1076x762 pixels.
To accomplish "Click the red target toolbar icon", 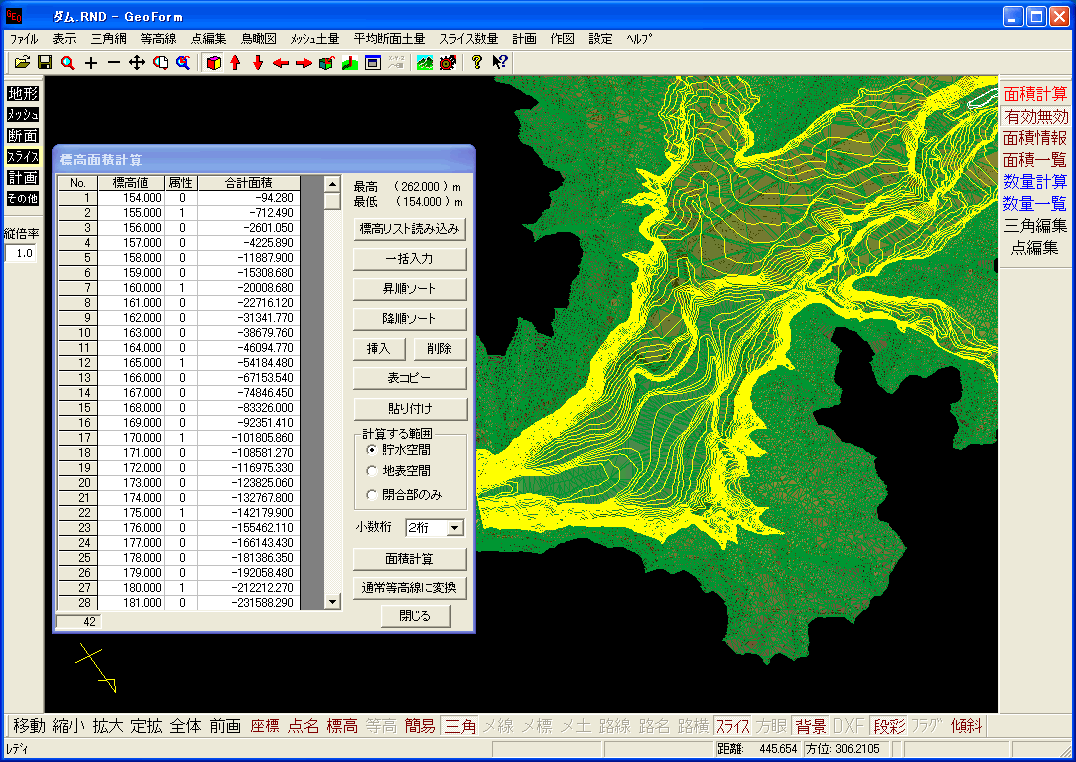I will pos(448,63).
